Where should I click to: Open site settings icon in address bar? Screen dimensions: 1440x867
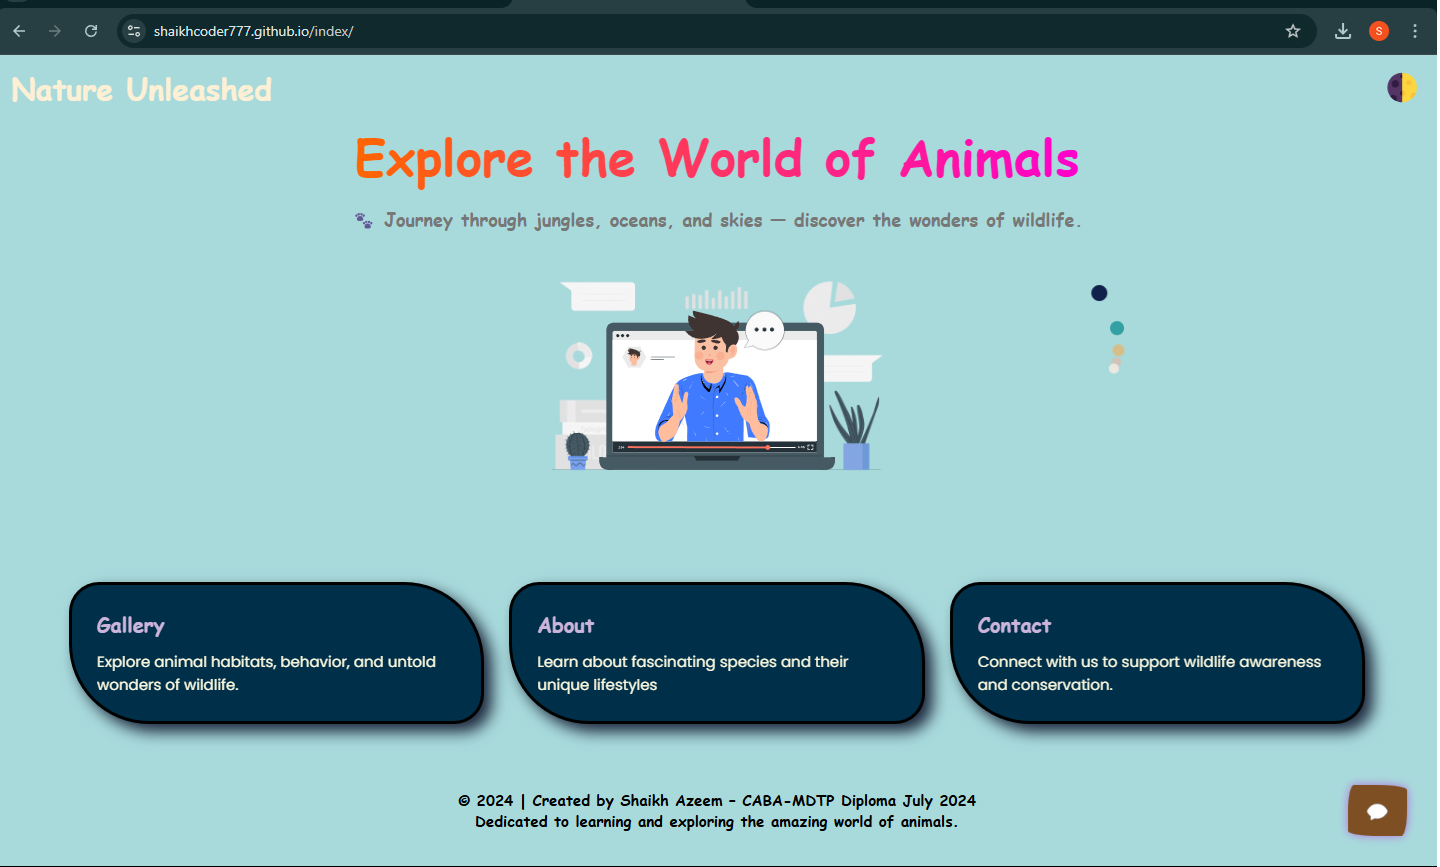pyautogui.click(x=133, y=31)
